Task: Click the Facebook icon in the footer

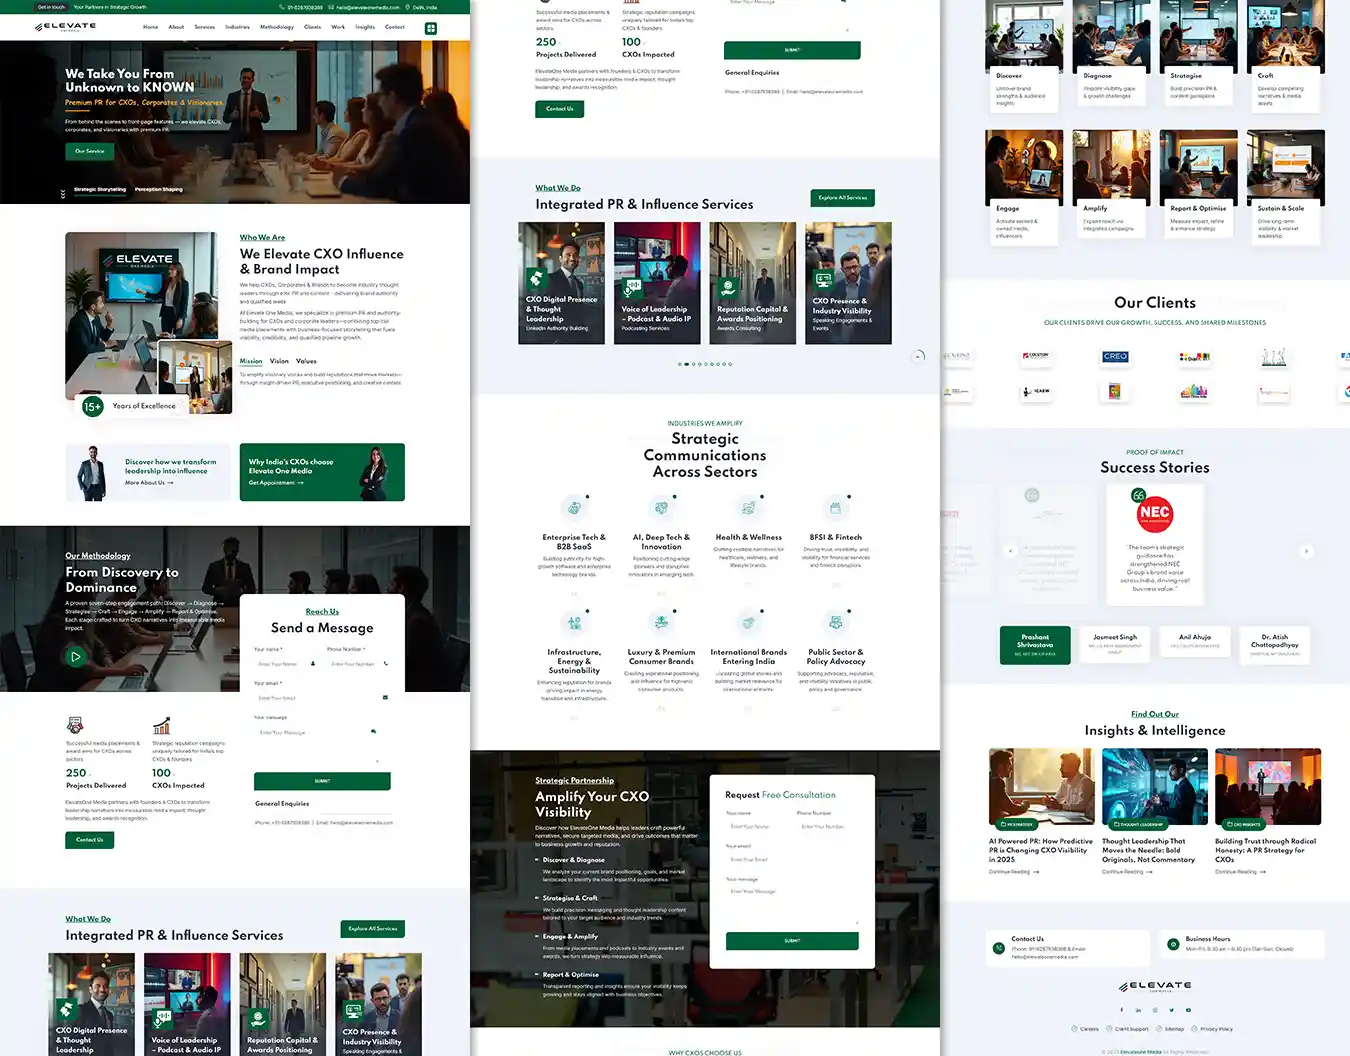Action: pyautogui.click(x=1121, y=1010)
